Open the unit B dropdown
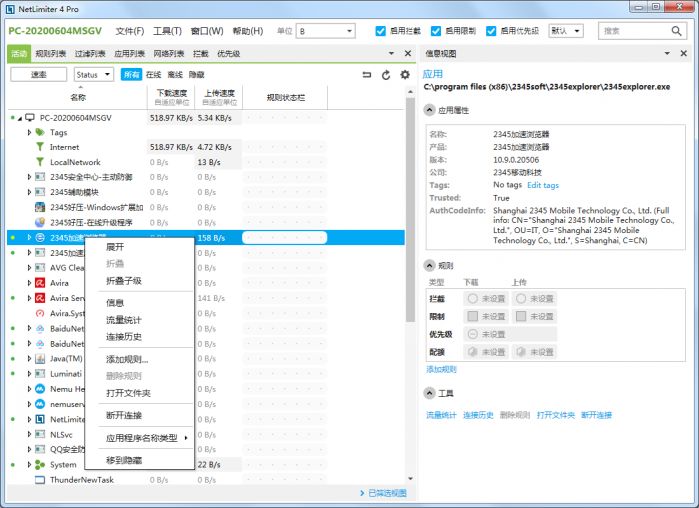This screenshot has width=699, height=508. pos(326,31)
